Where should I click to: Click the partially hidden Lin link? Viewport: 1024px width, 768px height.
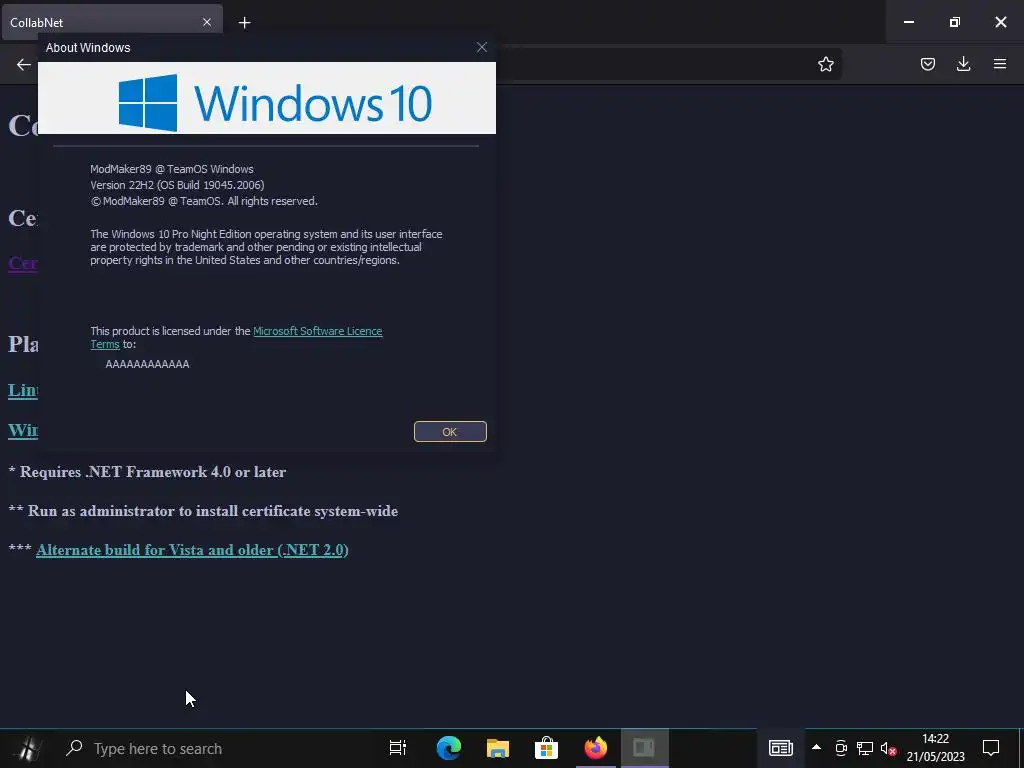pos(23,390)
